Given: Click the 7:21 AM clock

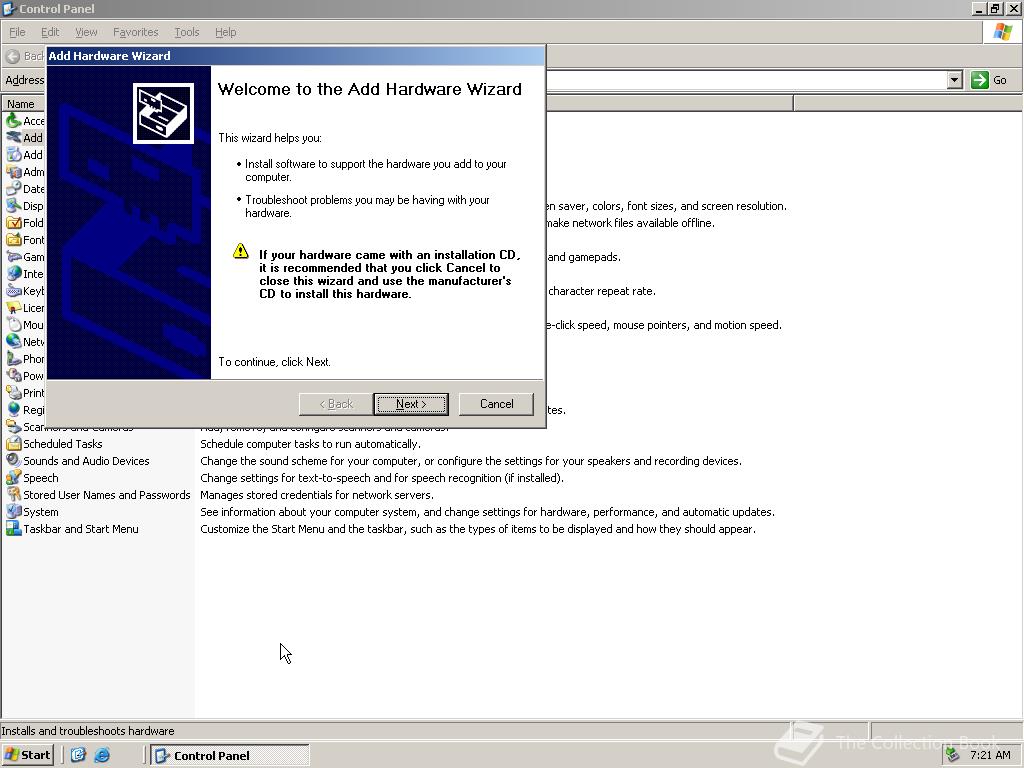Looking at the screenshot, I should coord(990,755).
